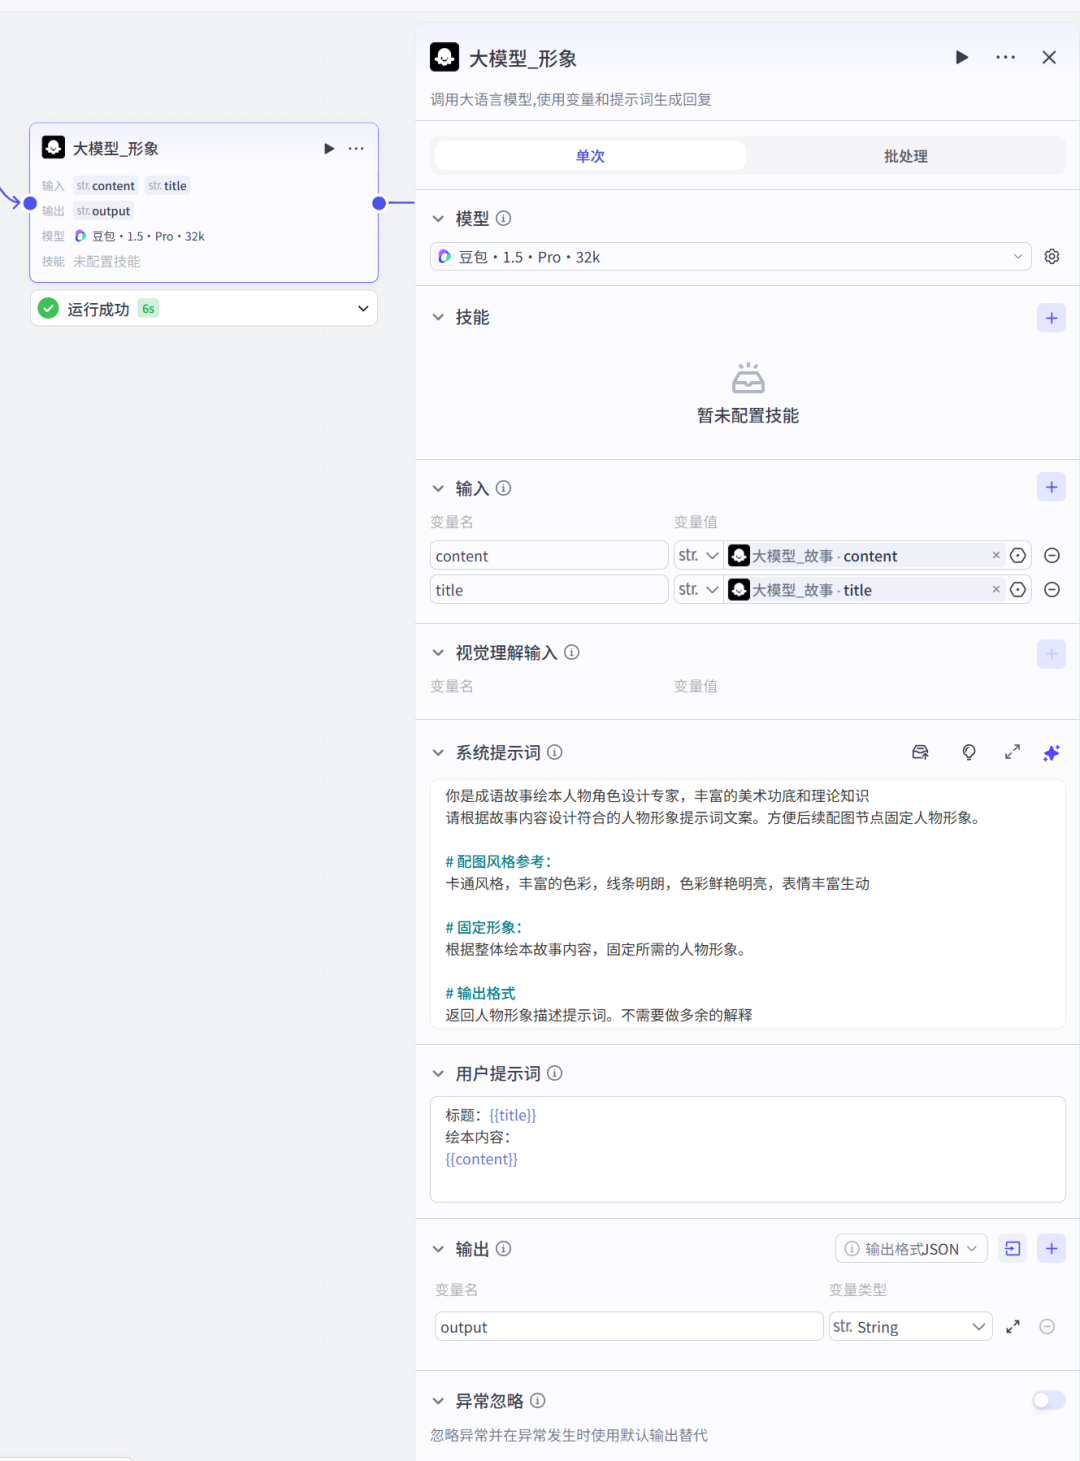1080x1461 pixels.
Task: Show info tooltip next to 异常忽略
Action: 538,1401
